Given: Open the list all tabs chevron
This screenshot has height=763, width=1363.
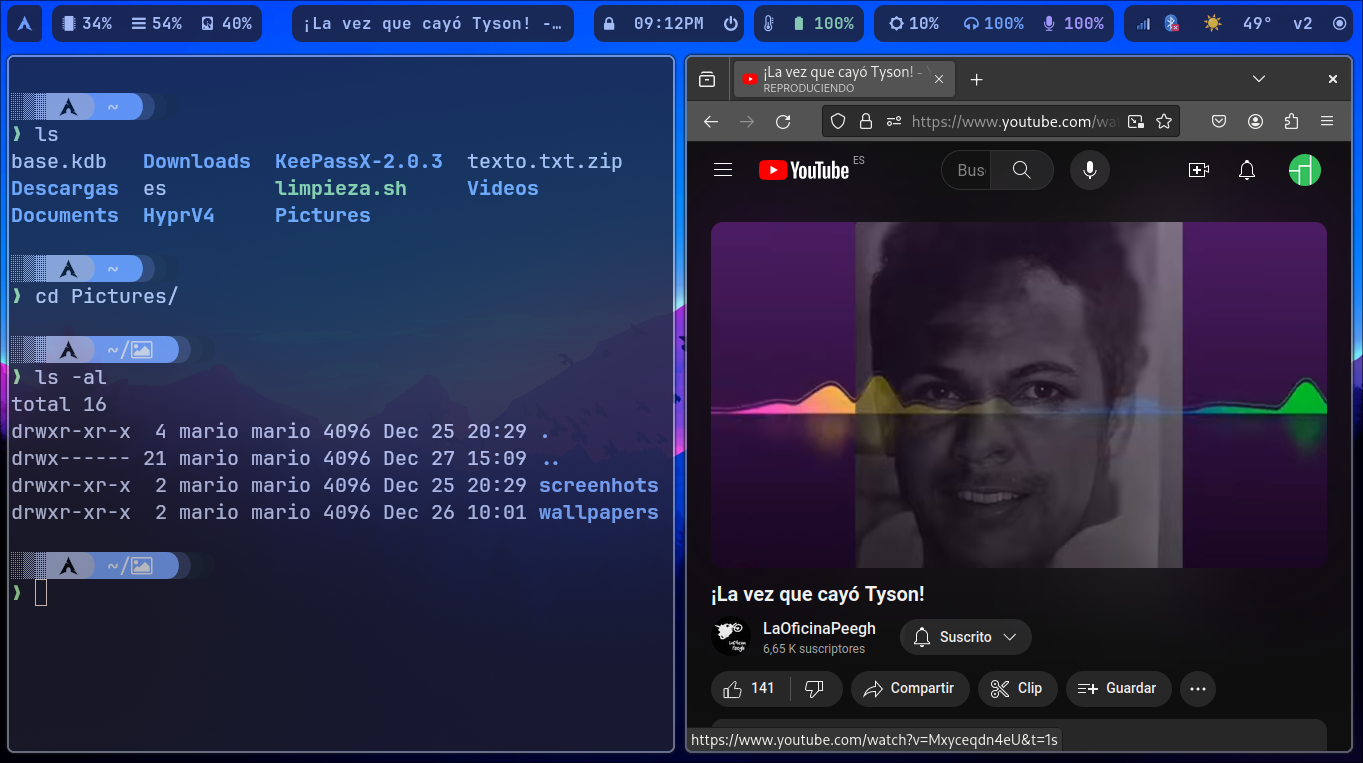Looking at the screenshot, I should click(1259, 79).
